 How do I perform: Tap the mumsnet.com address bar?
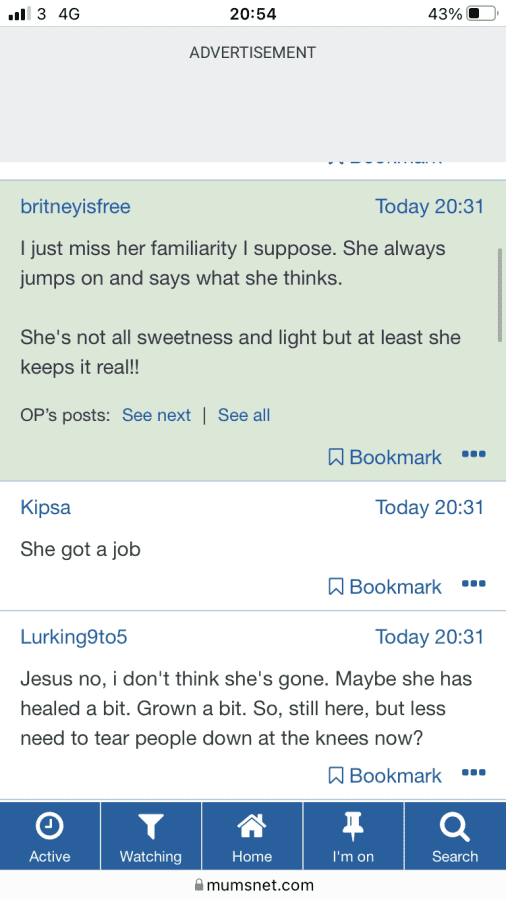pyautogui.click(x=253, y=885)
